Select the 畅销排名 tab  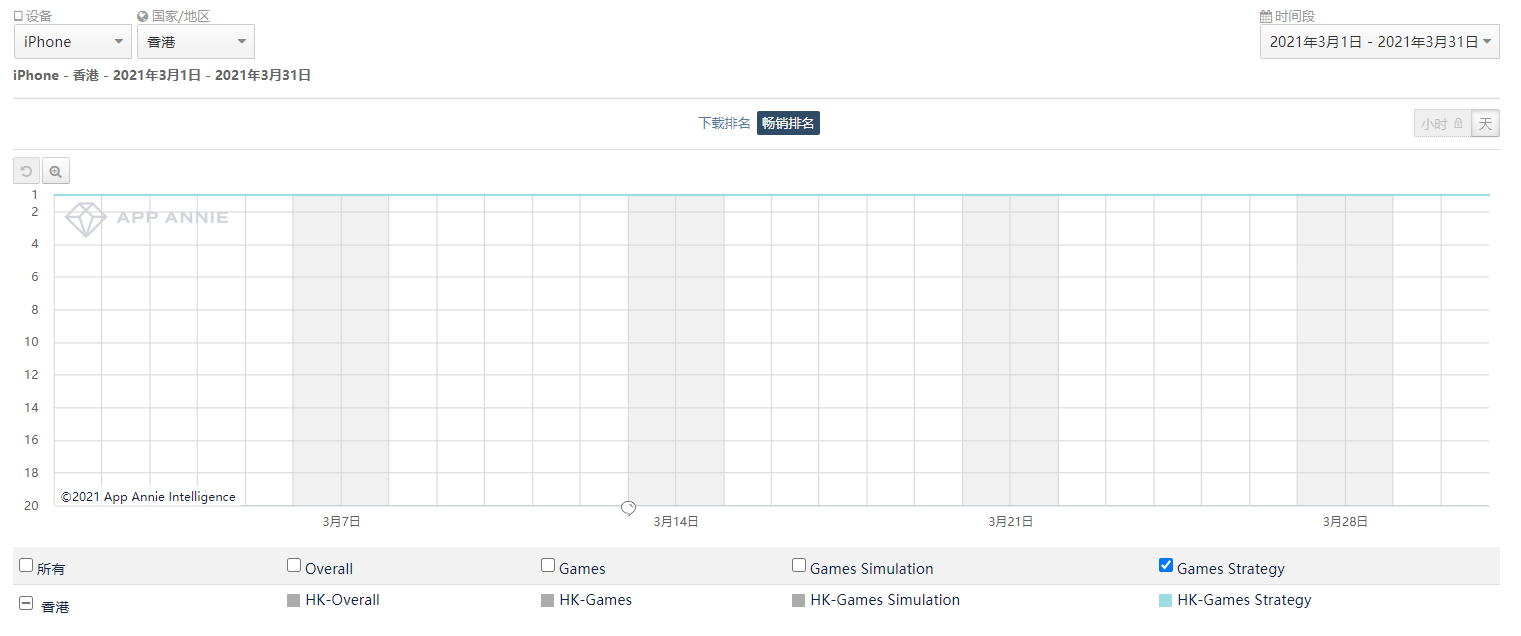(788, 123)
